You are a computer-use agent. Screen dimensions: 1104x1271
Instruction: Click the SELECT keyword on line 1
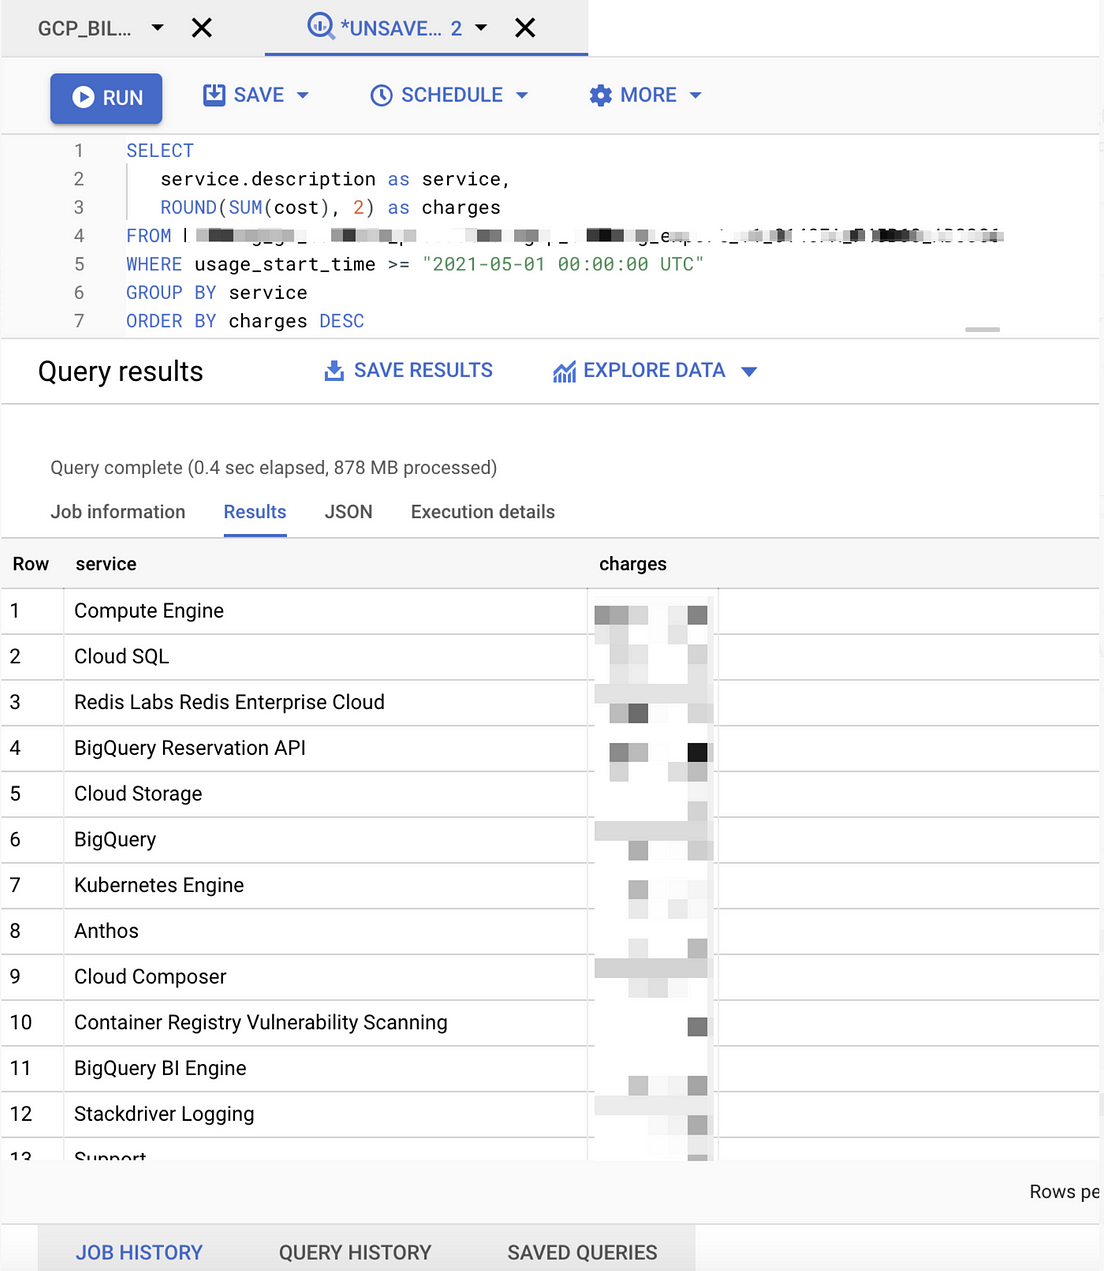(160, 151)
